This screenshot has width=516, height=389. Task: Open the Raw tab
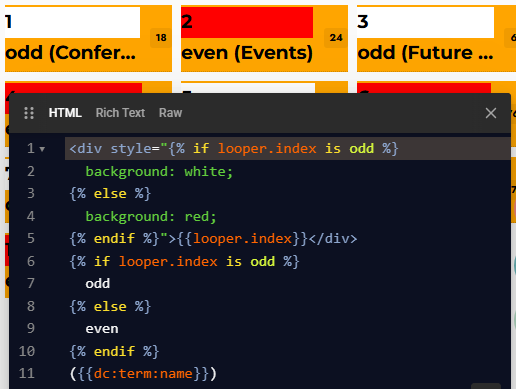pos(170,113)
